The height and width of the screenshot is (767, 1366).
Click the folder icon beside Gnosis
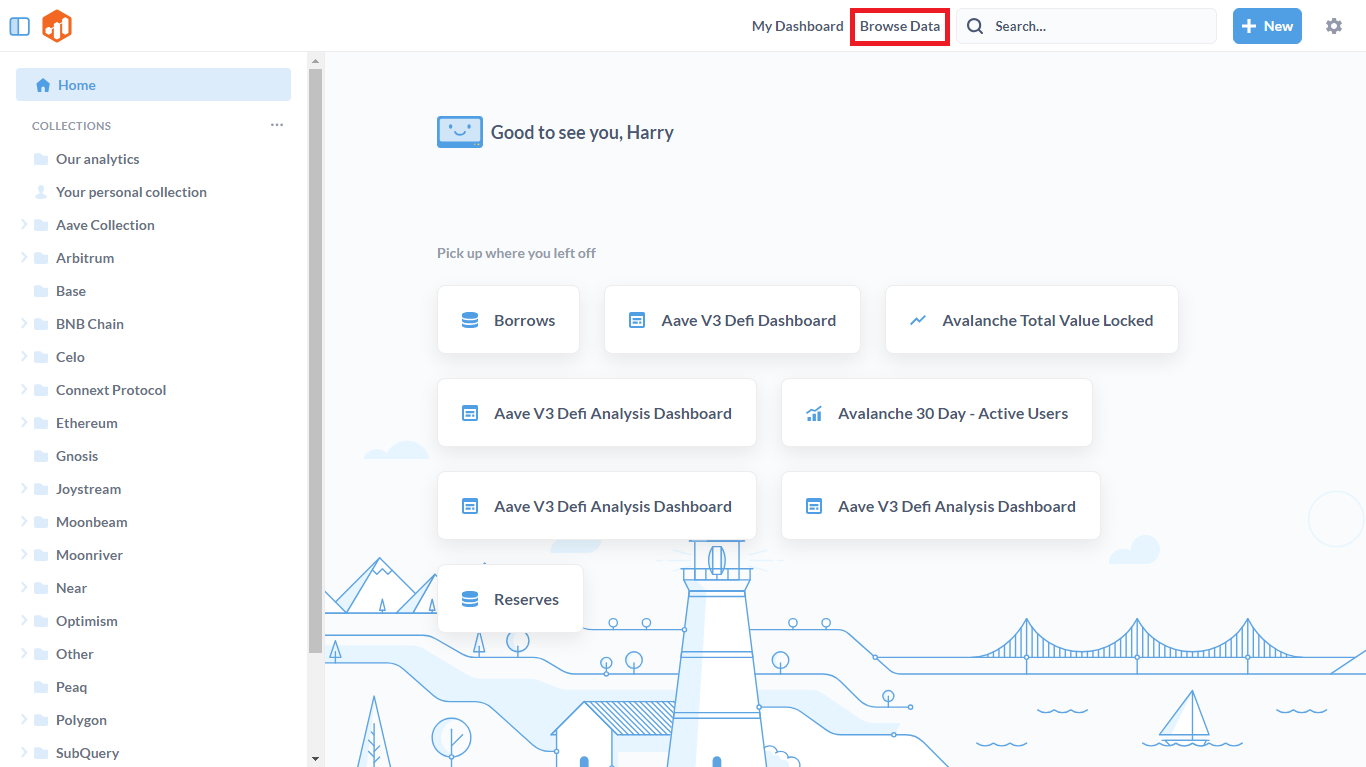tap(41, 456)
